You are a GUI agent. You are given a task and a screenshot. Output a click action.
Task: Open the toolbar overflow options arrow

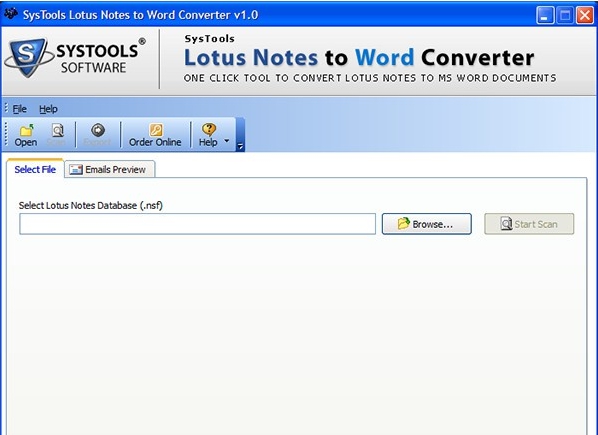pyautogui.click(x=240, y=146)
